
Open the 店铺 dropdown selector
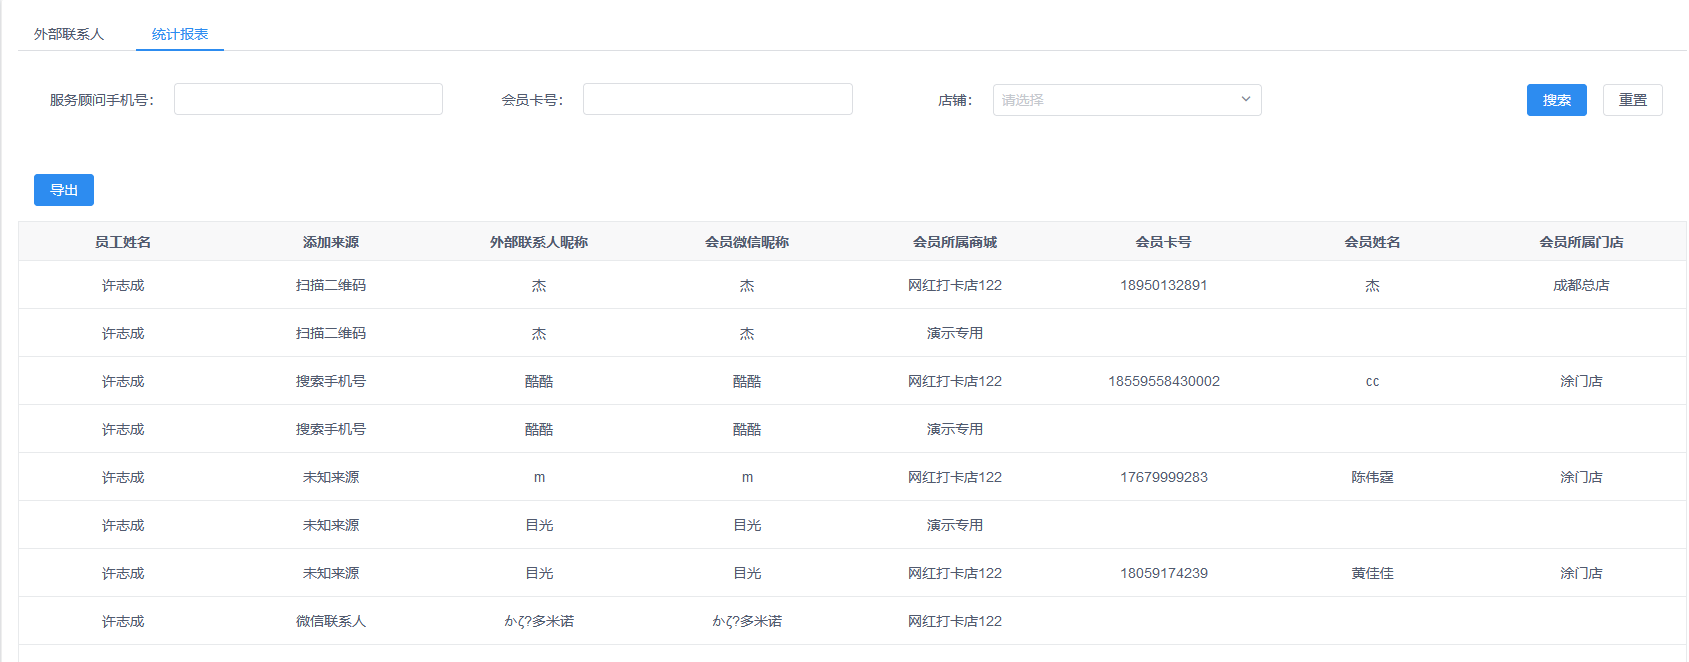pos(1115,100)
